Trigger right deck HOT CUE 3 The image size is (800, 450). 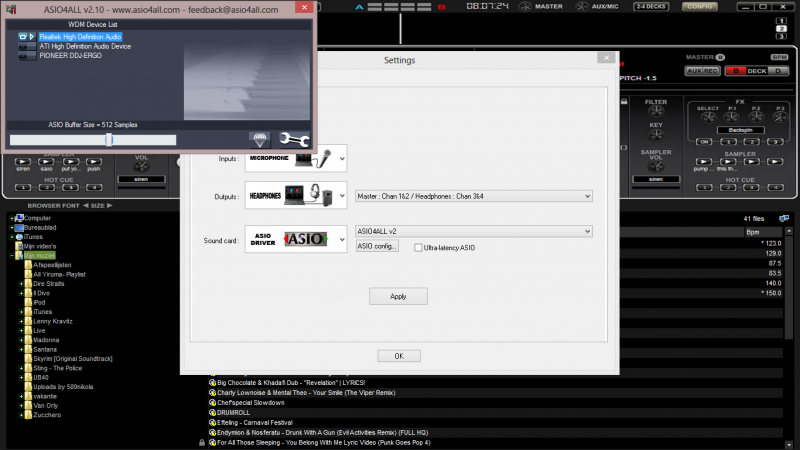752,188
